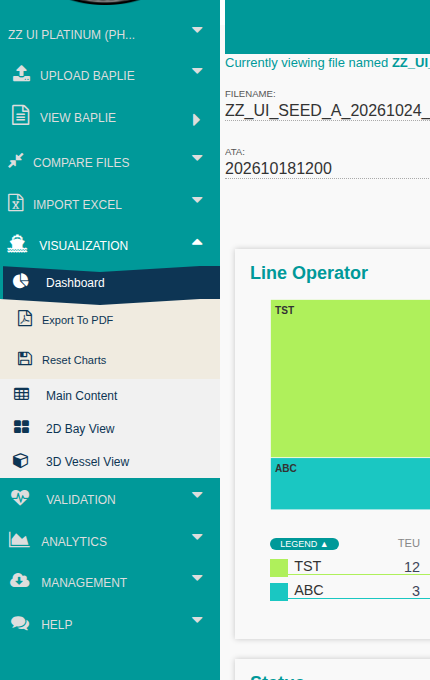Click the Export To PDF file icon

25,318
